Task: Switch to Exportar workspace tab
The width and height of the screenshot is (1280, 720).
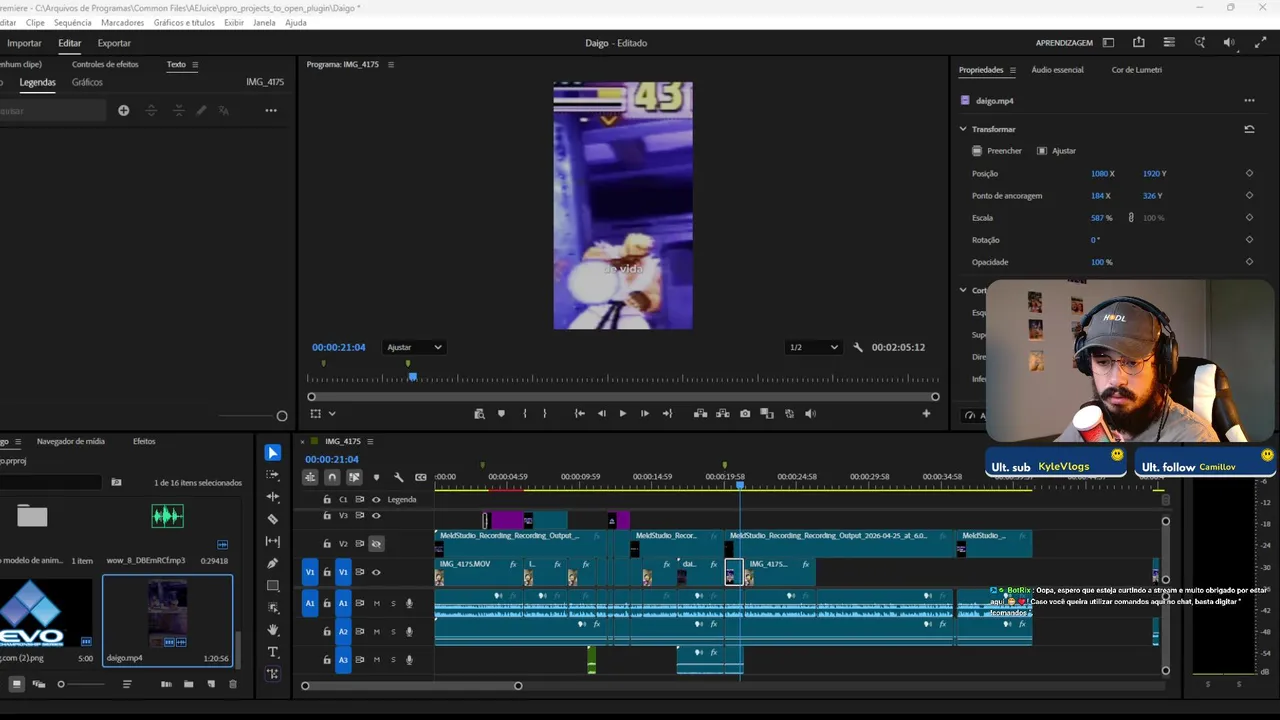Action: point(114,43)
